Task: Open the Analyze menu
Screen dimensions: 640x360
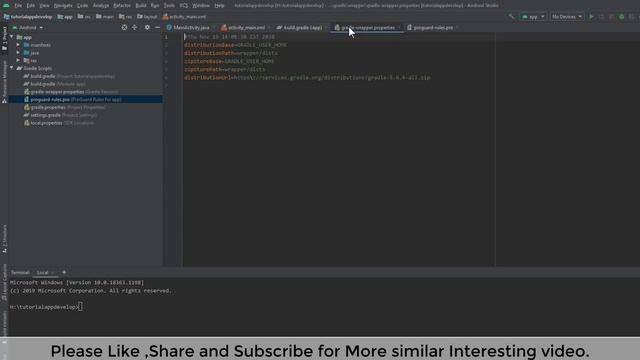Action: point(101,6)
